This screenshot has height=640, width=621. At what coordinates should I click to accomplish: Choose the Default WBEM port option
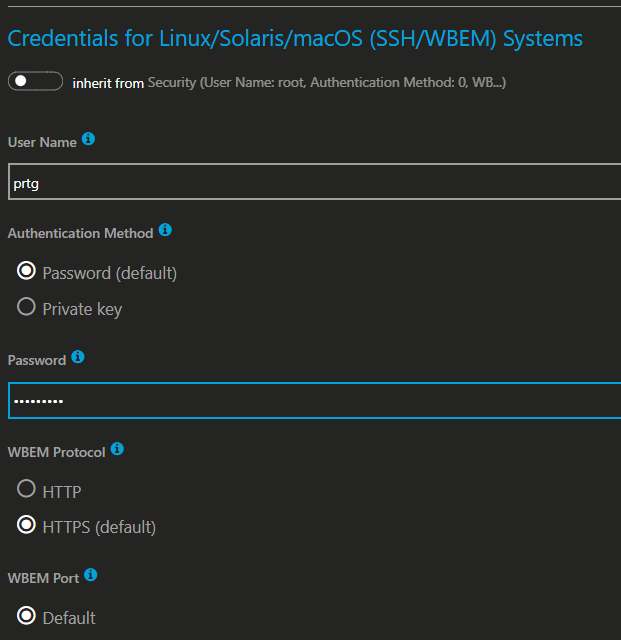coord(27,616)
